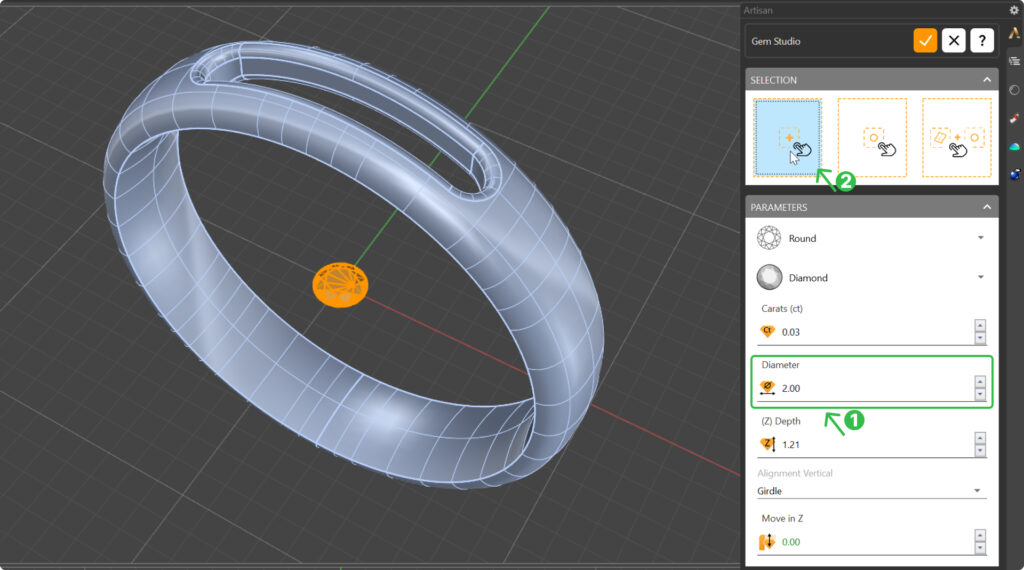Viewport: 1024px width, 570px height.
Task: Decrease the Z Depth value with down arrow
Action: 980,450
